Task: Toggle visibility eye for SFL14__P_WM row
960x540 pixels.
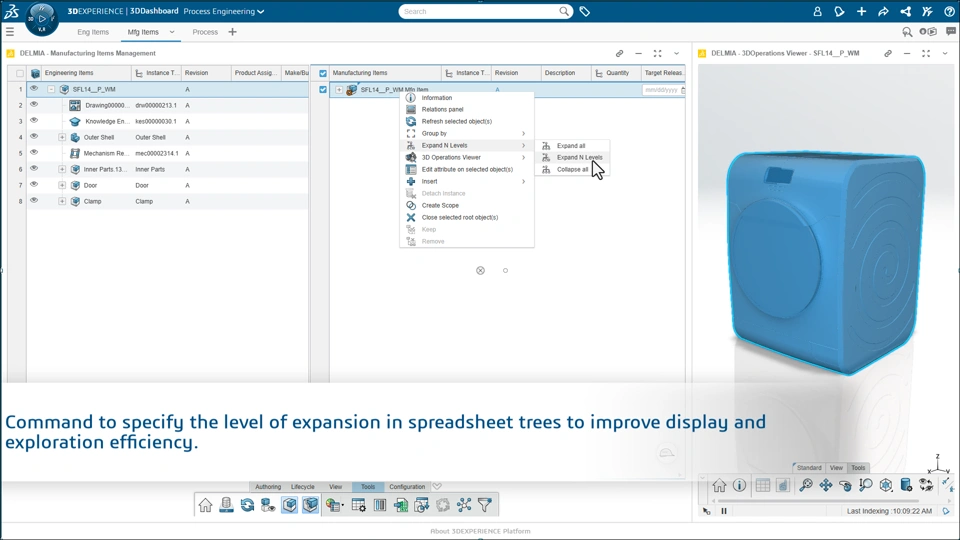Action: (x=34, y=89)
